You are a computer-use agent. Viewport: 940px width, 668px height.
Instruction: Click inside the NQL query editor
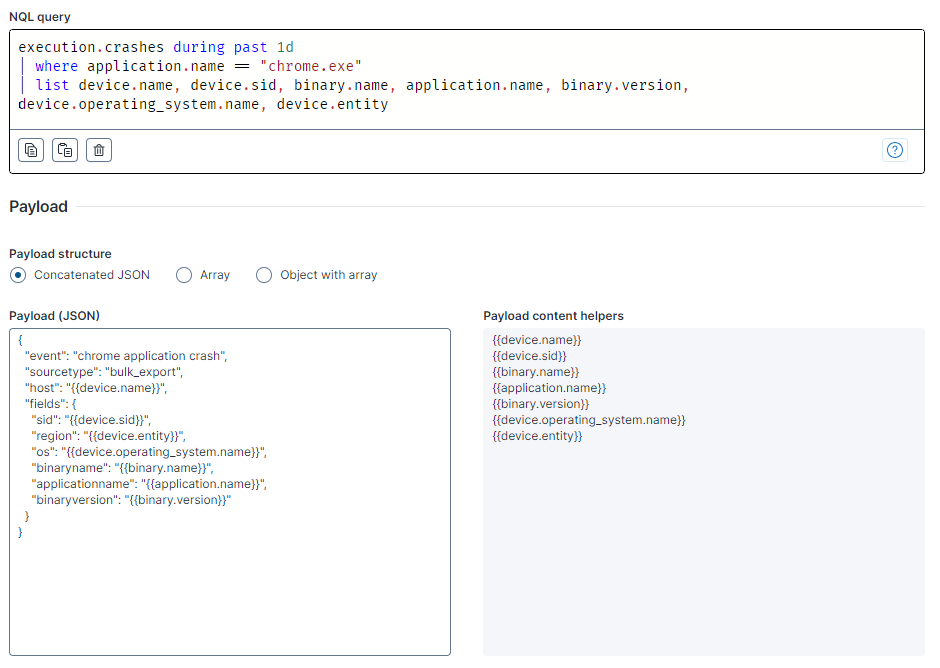pyautogui.click(x=467, y=79)
